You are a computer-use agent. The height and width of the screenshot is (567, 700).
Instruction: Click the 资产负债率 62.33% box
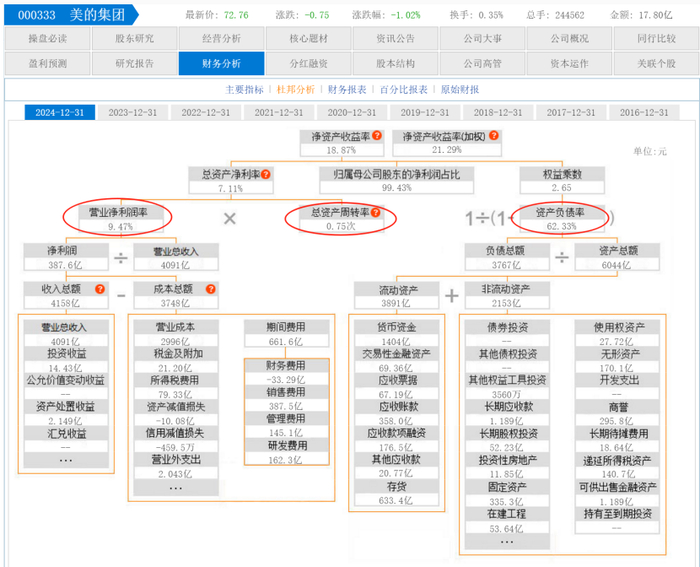click(x=562, y=219)
